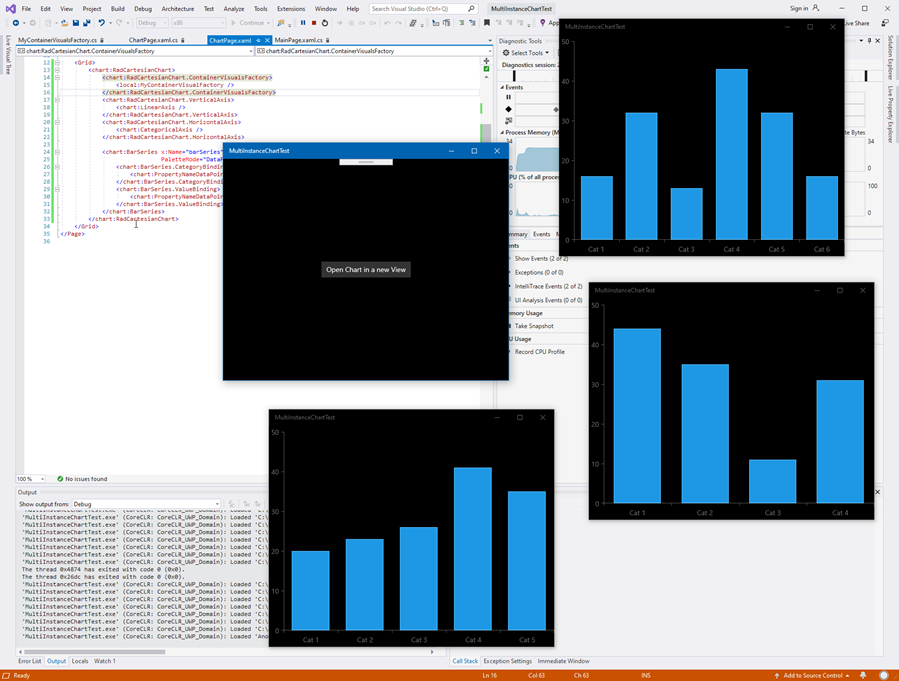The image size is (899, 681).
Task: Pin the Diagnostic Tools panel
Action: 869,41
